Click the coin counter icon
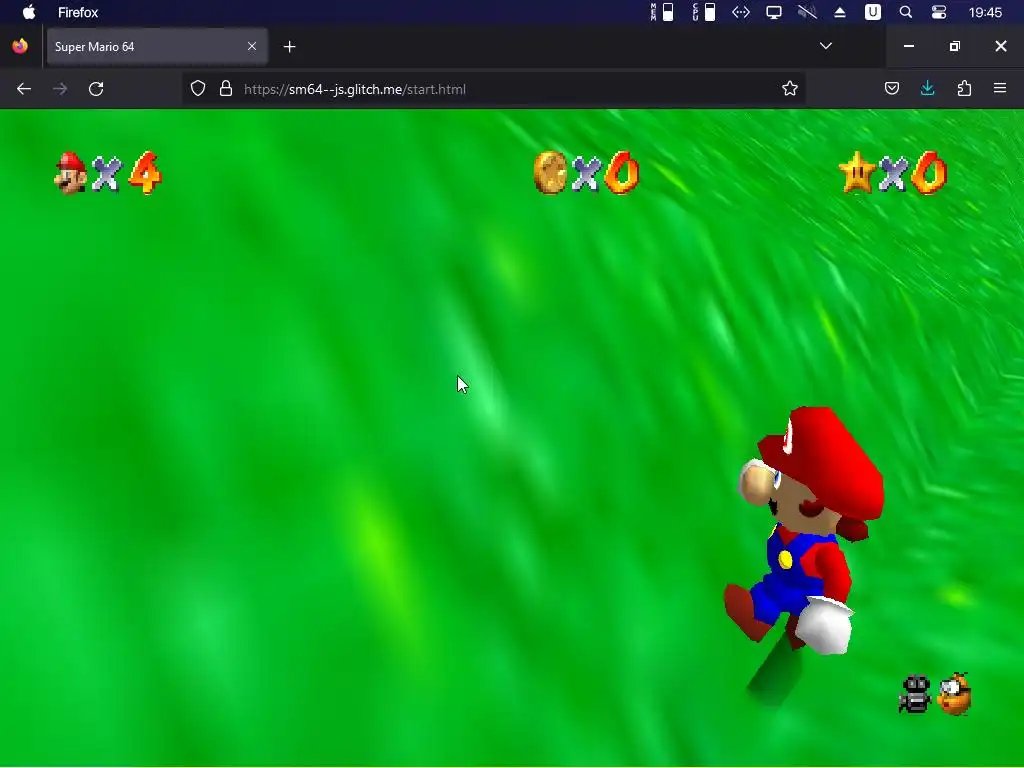1024x768 pixels. pos(550,173)
